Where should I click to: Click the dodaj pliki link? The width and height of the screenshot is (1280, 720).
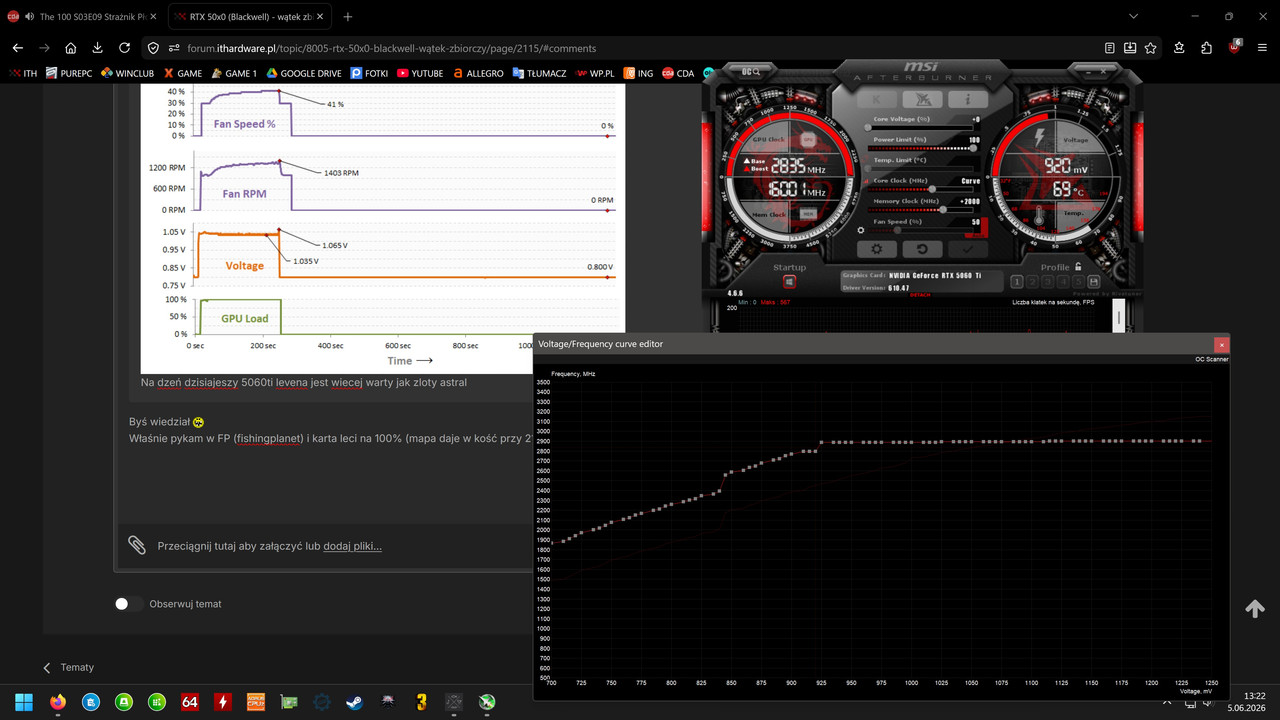coord(352,546)
